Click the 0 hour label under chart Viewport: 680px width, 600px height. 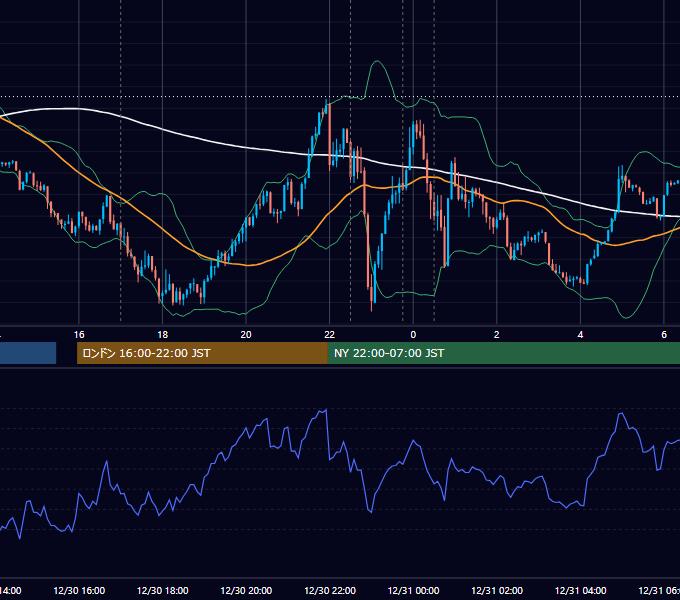point(413,335)
